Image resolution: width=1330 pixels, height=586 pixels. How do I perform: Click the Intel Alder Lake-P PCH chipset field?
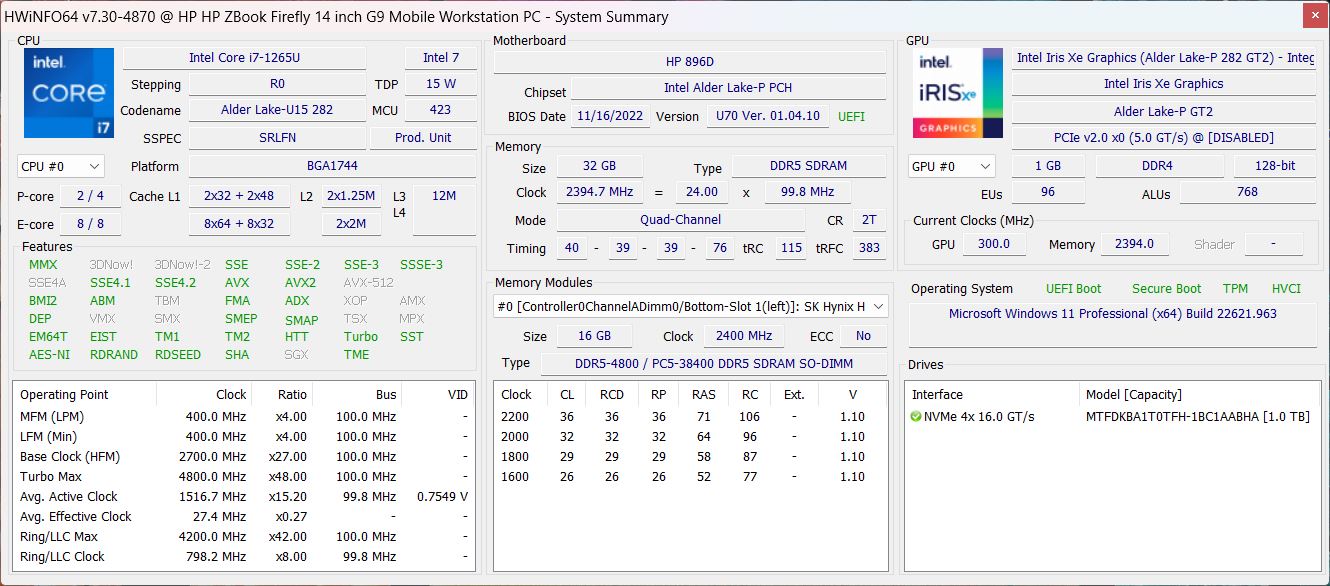(728, 88)
